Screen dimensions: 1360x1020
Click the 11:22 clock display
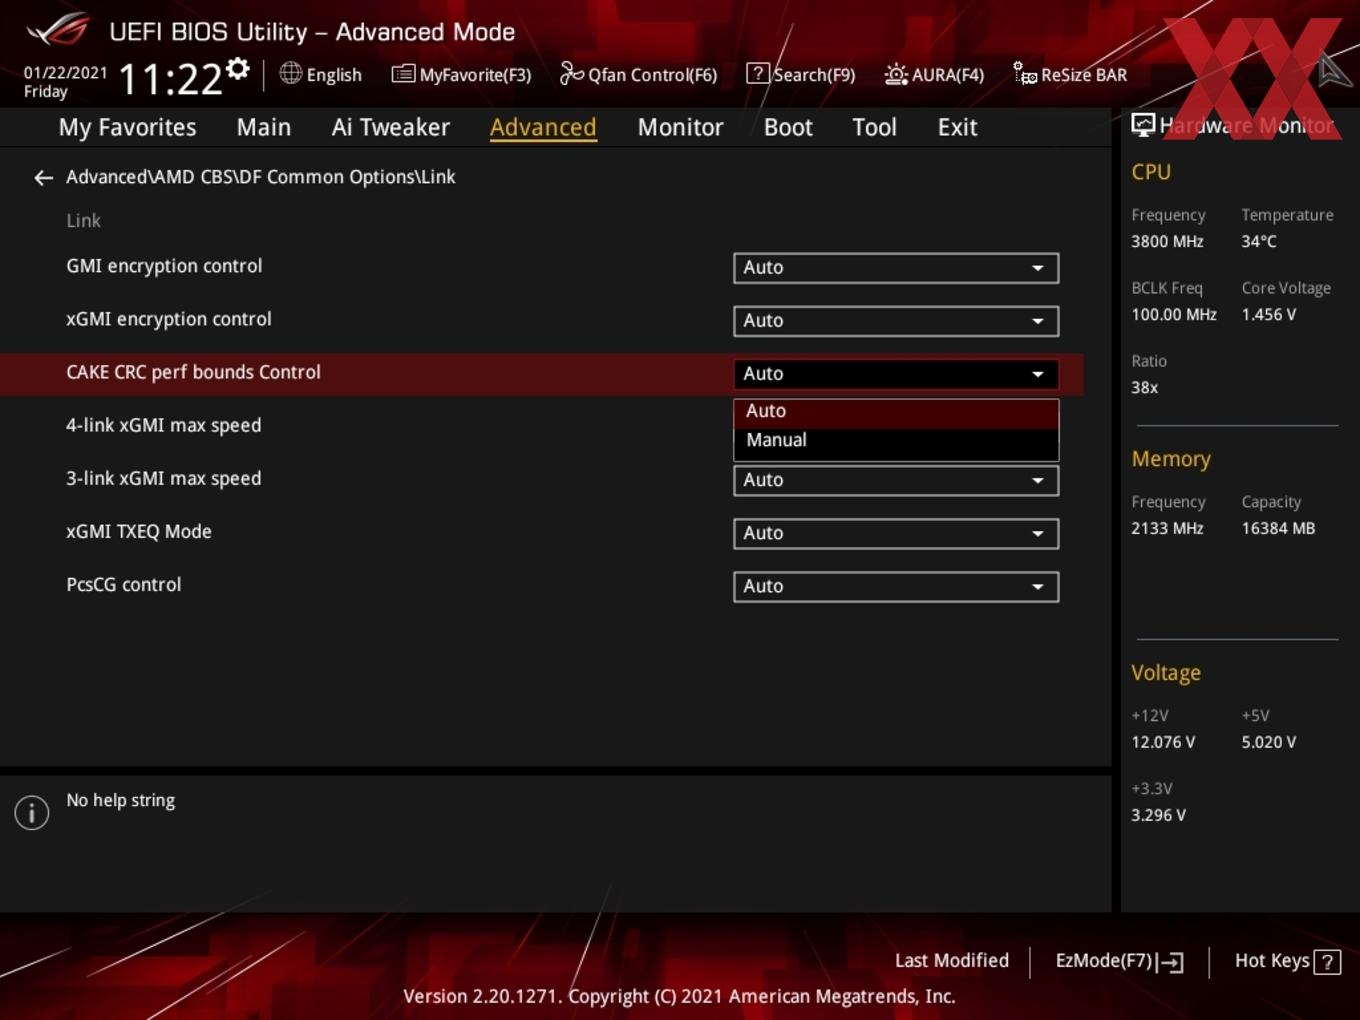[x=170, y=79]
